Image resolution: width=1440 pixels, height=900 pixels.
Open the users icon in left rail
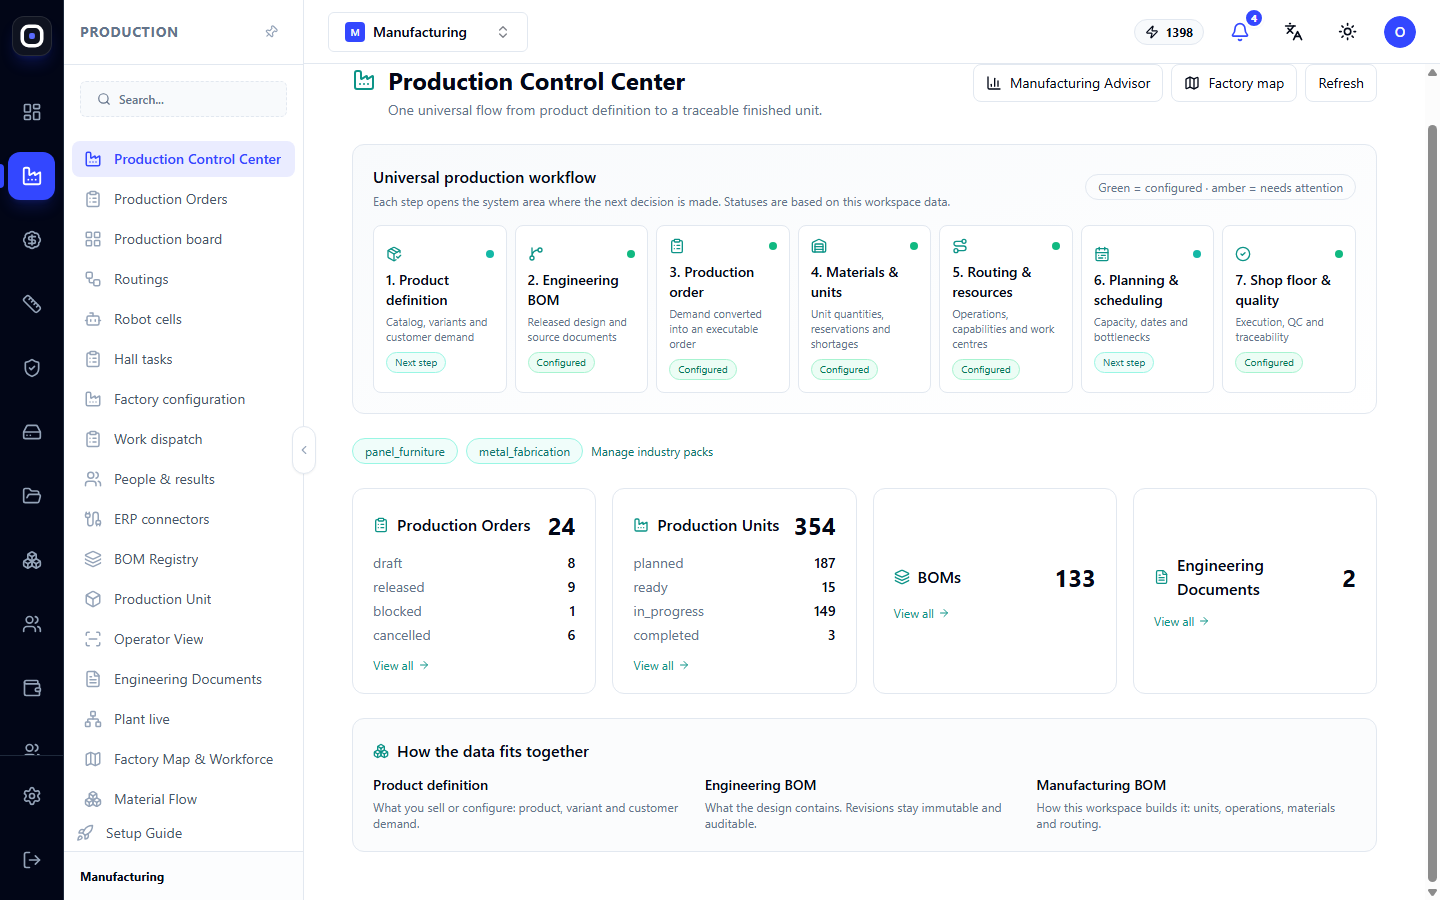click(x=32, y=624)
